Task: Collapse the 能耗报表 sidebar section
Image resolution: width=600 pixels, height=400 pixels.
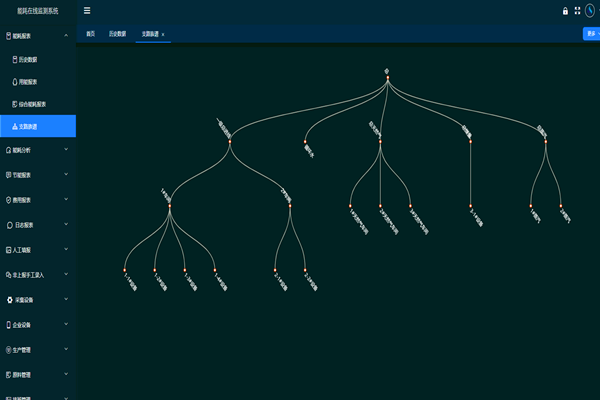Action: pyautogui.click(x=66, y=36)
